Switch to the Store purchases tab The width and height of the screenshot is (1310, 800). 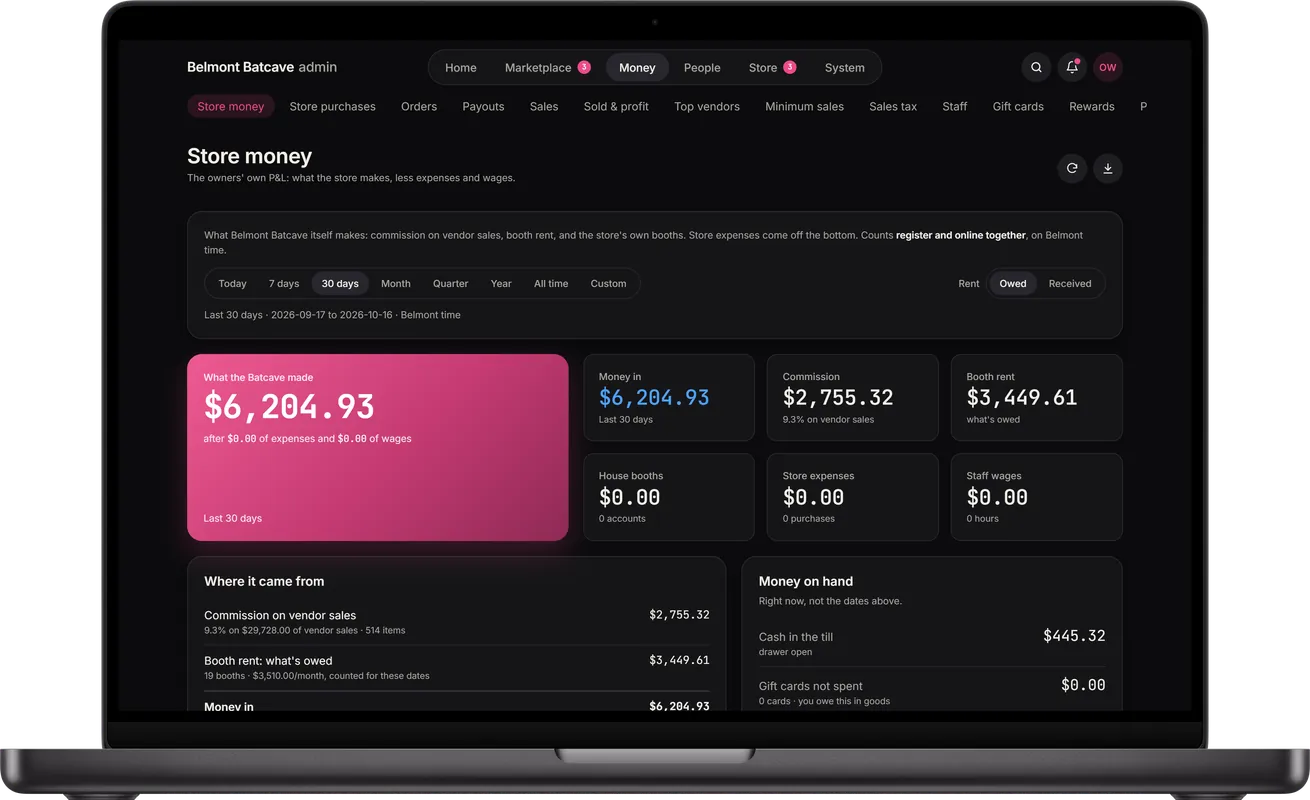[x=333, y=106]
